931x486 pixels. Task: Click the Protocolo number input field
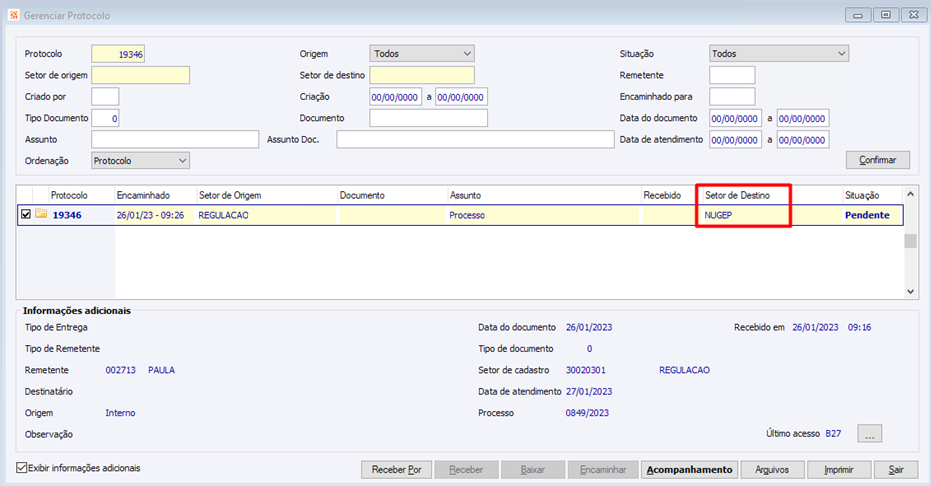(x=118, y=54)
